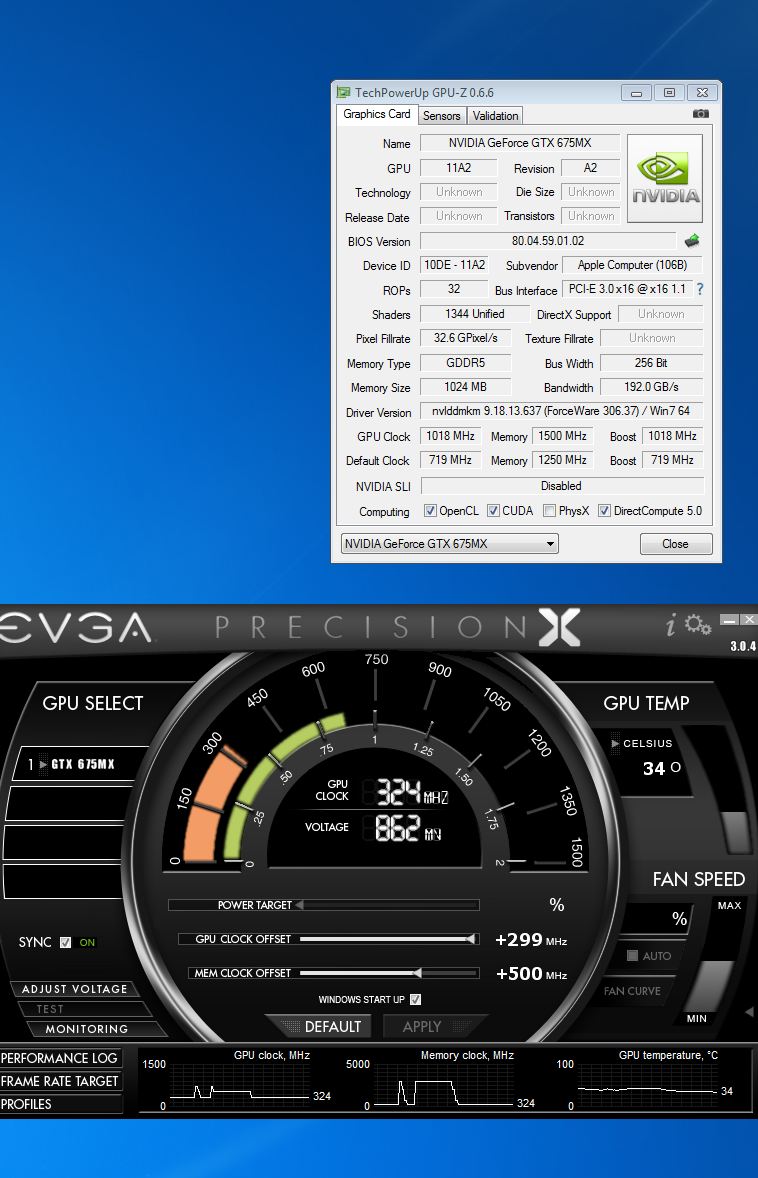
Task: Open the NVIDIA GeForce GTX 675MX dropdown
Action: tap(449, 543)
